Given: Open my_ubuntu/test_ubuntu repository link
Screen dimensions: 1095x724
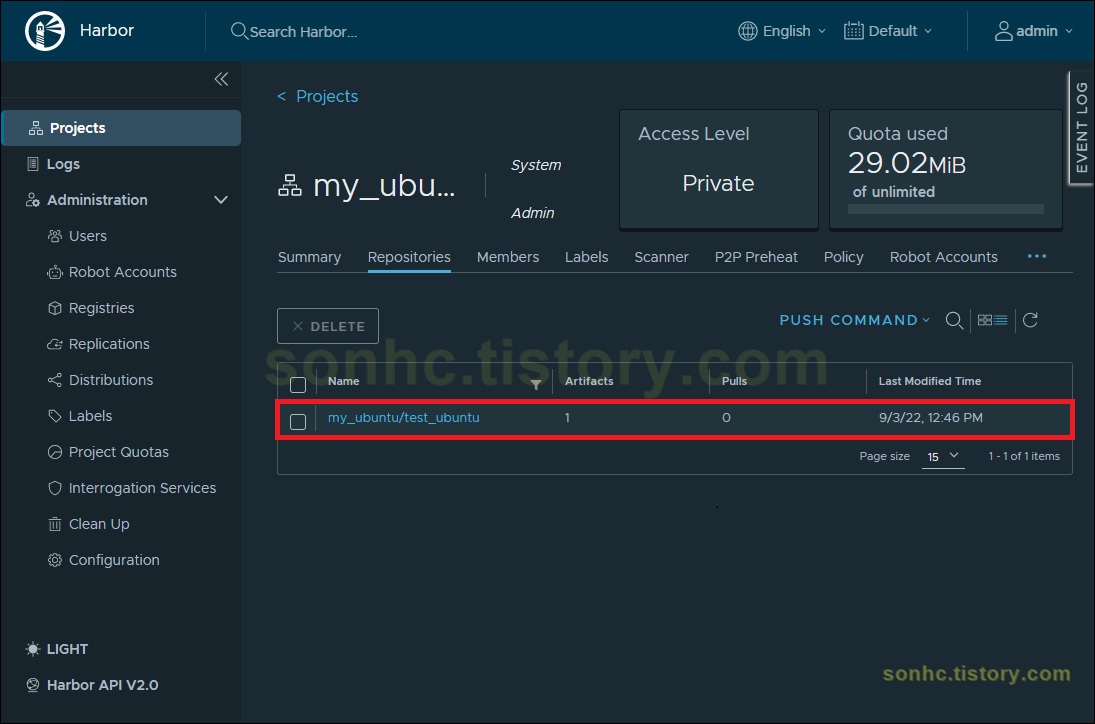Looking at the screenshot, I should point(404,418).
